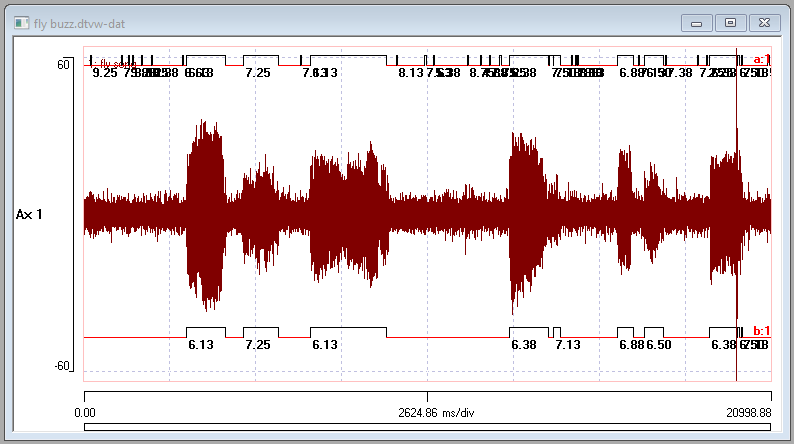Click the 2624.86 ms/div time scale label
This screenshot has width=794, height=444.
pos(436,413)
